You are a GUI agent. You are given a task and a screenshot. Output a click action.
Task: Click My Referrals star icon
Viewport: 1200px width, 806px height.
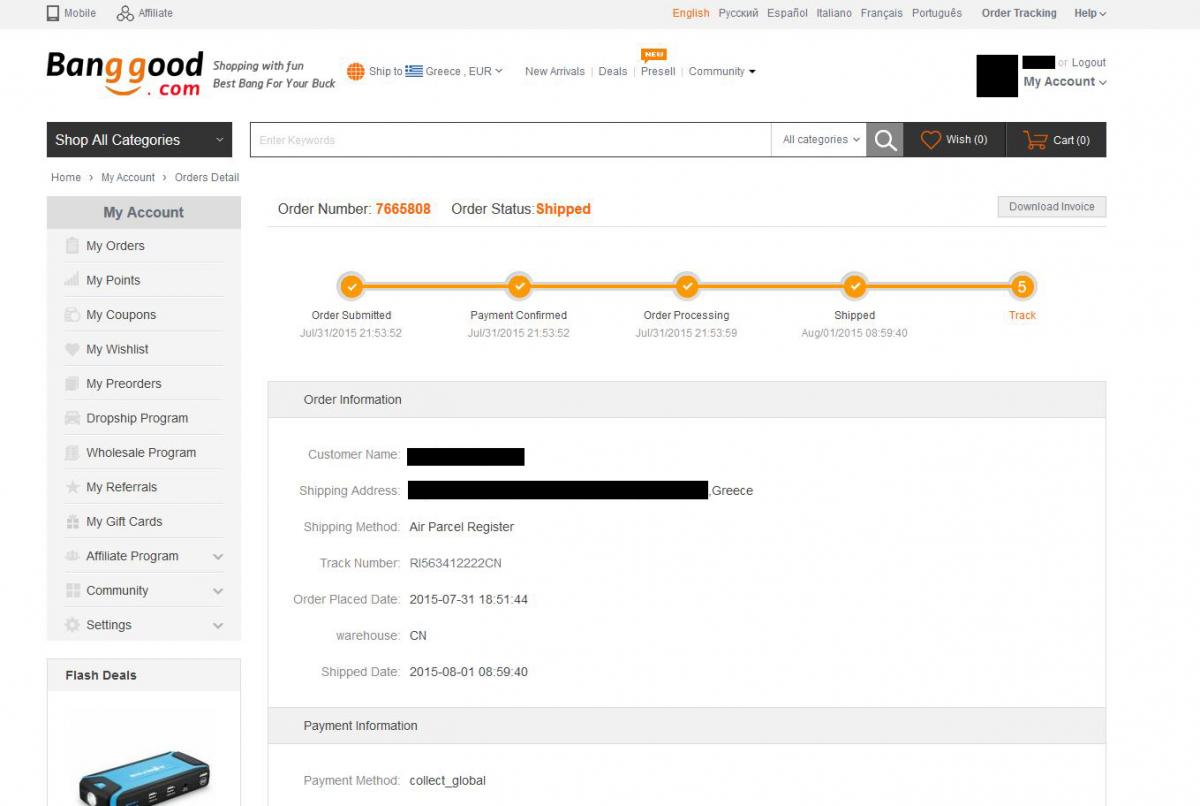pyautogui.click(x=72, y=487)
